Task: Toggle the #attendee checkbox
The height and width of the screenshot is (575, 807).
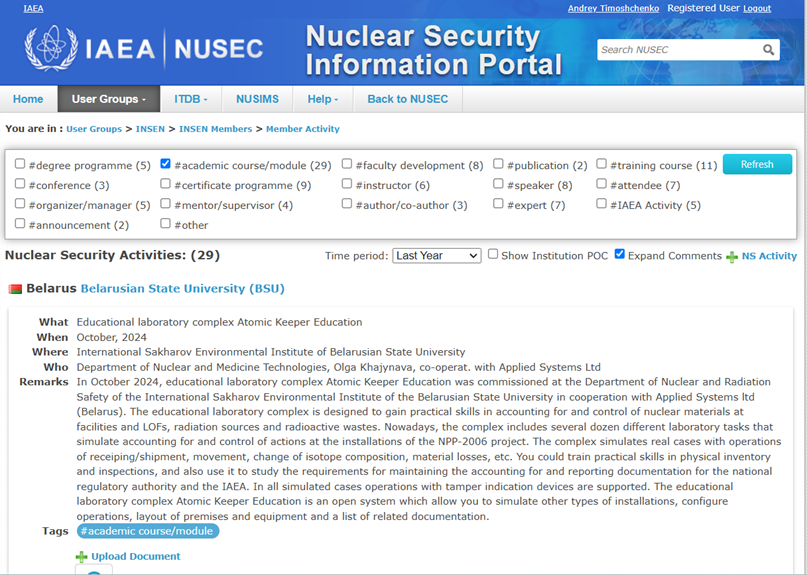Action: click(x=601, y=183)
